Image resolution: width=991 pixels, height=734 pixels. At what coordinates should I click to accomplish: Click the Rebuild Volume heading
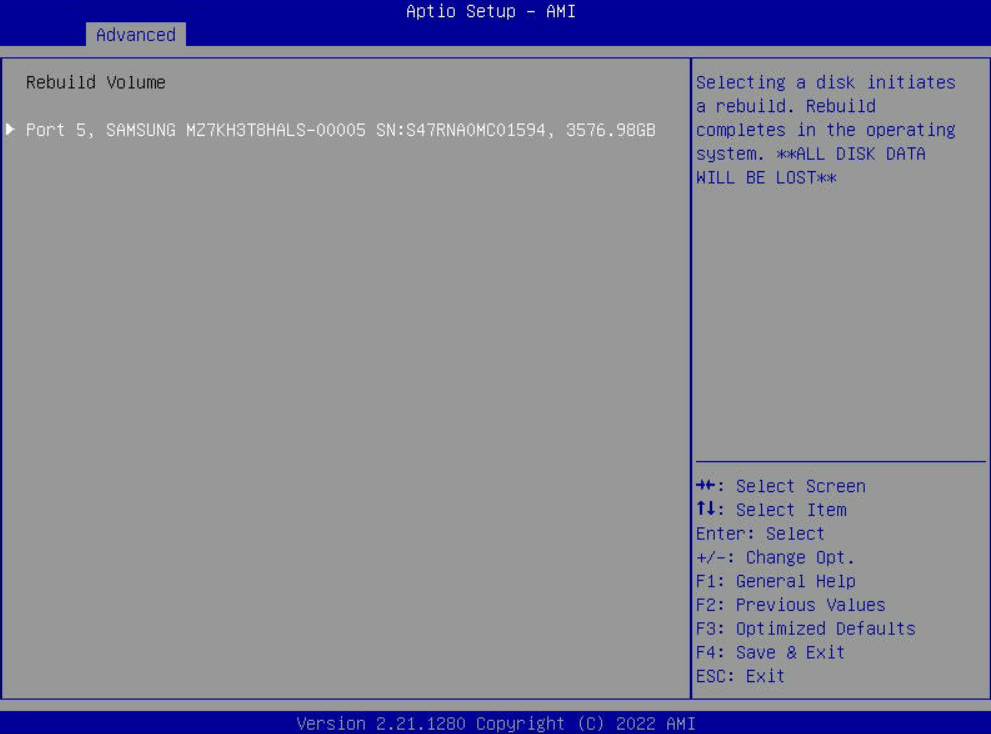point(95,82)
